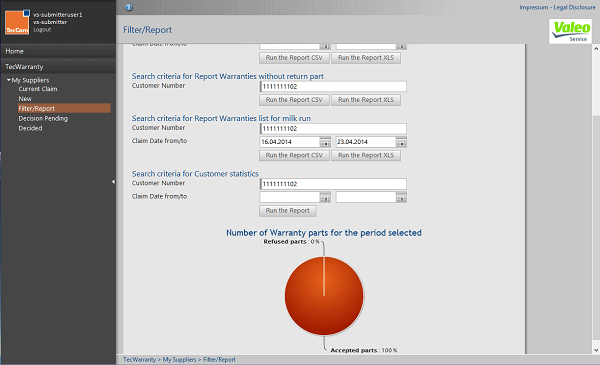Image resolution: width=600 pixels, height=365 pixels.
Task: Select Current Claim in the sidebar
Action: tap(38, 89)
